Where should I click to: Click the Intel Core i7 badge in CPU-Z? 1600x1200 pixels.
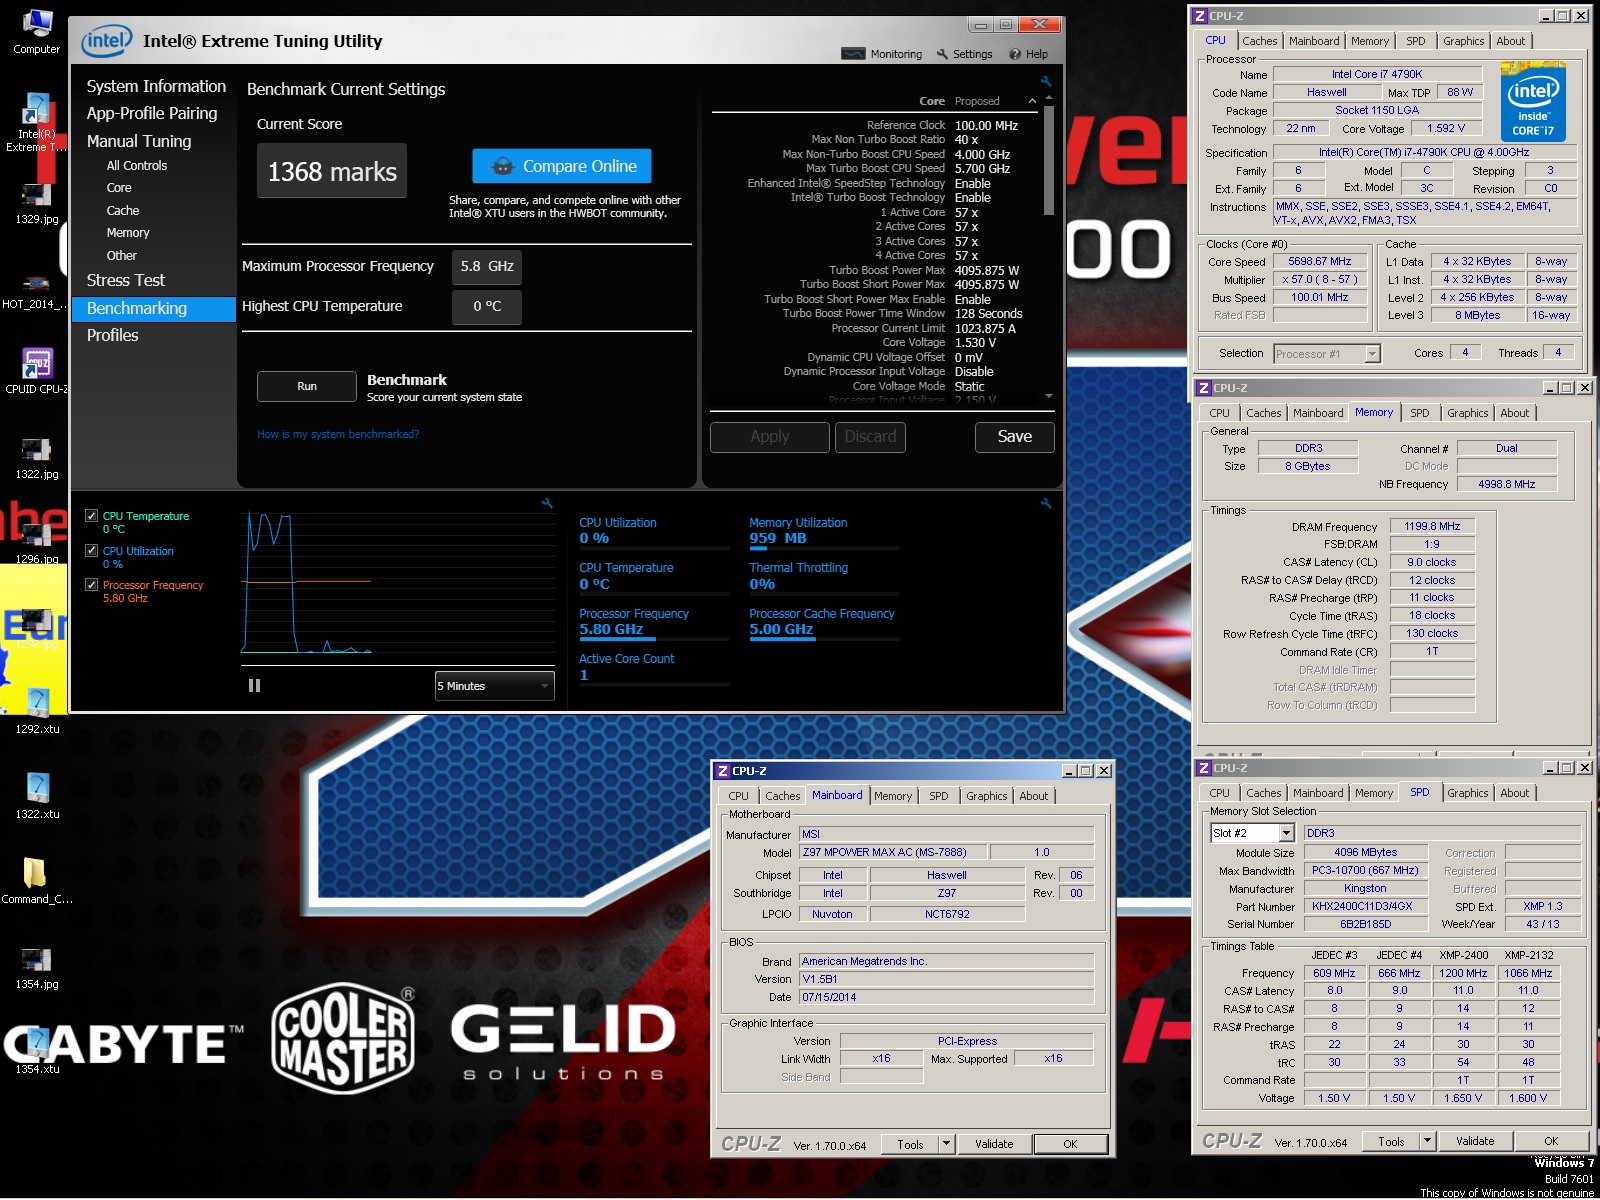(1532, 101)
